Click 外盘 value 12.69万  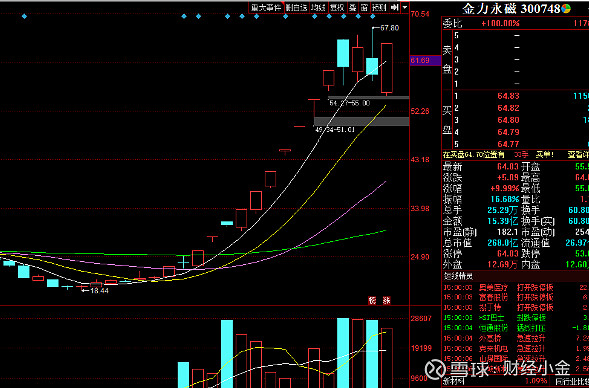coord(504,265)
